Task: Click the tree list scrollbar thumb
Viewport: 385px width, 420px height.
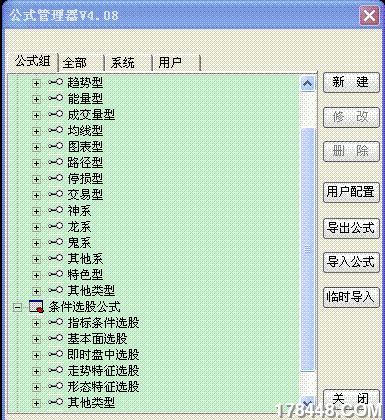Action: (x=307, y=249)
